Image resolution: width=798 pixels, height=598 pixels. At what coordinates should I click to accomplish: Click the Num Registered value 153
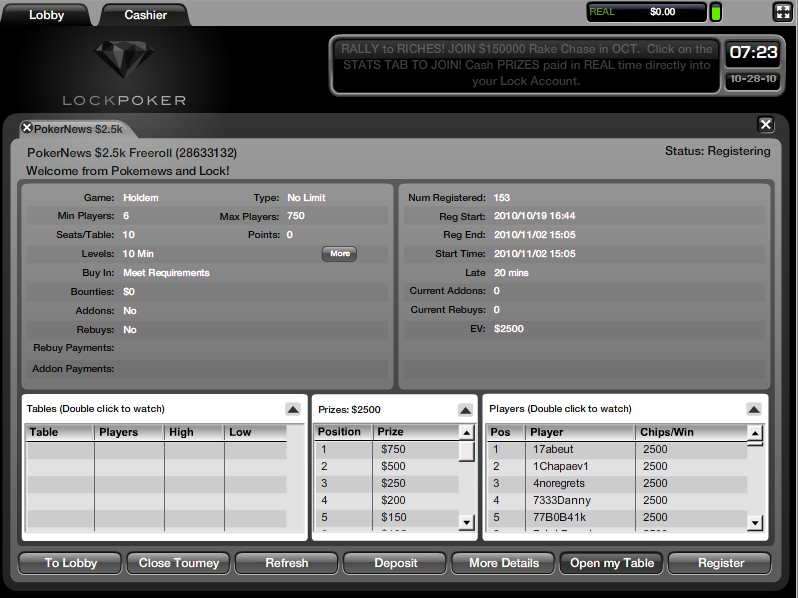tap(502, 197)
